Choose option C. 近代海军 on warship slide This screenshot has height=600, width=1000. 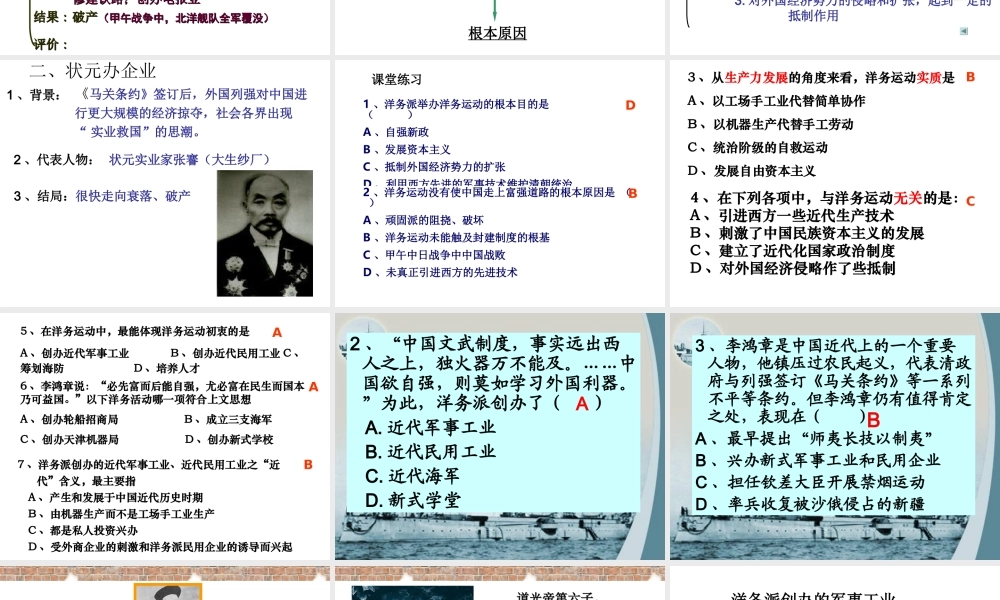tap(412, 476)
